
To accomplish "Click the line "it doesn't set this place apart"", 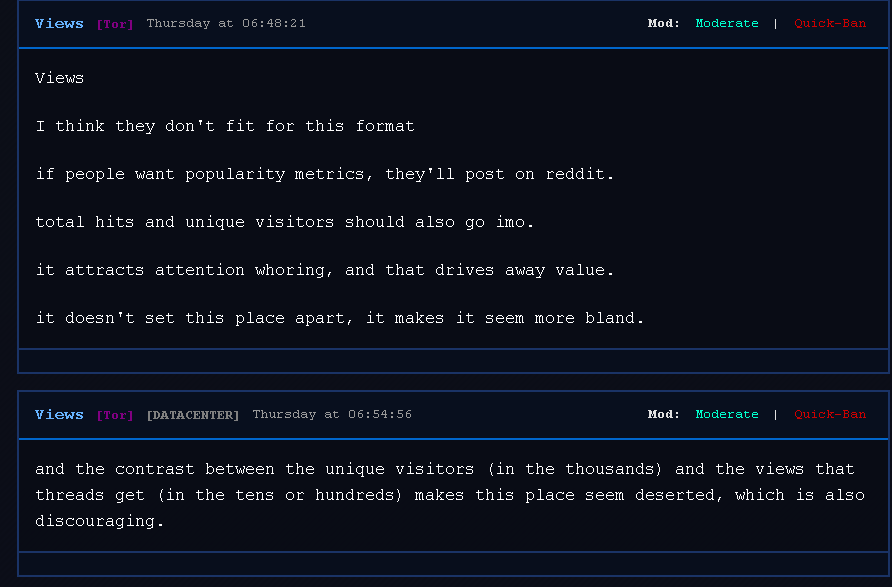I will 340,318.
